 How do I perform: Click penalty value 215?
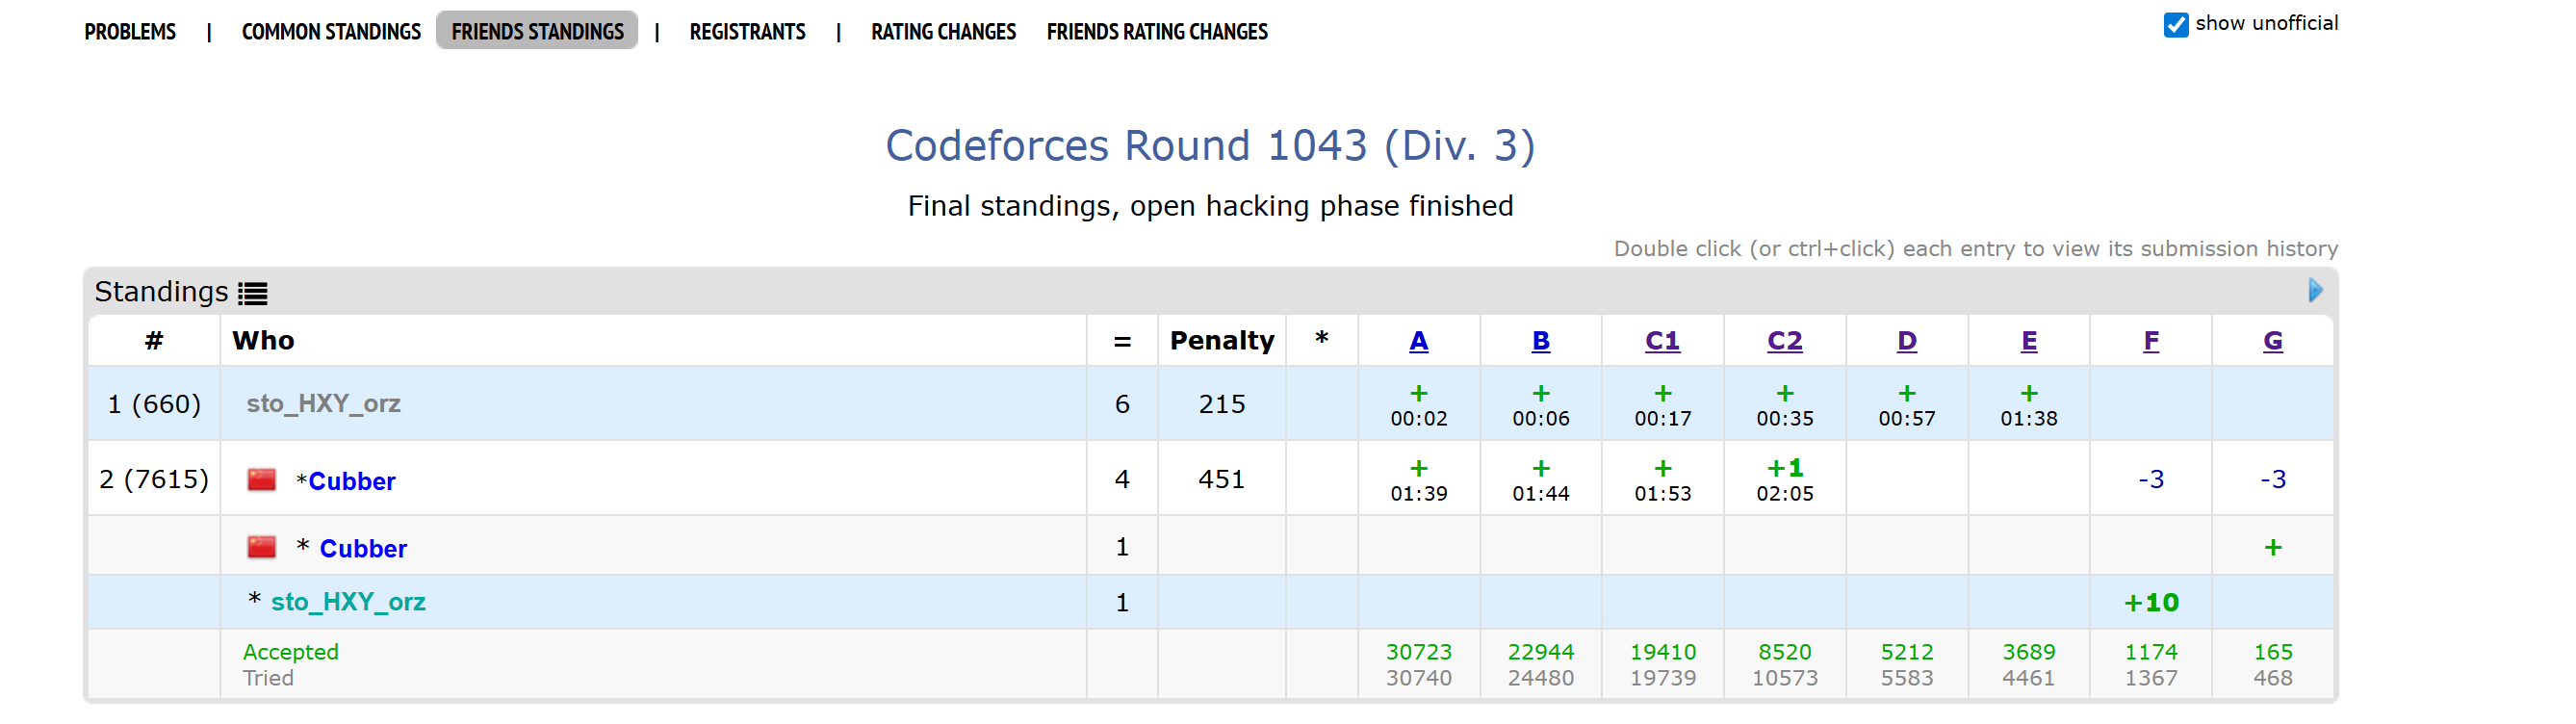(1221, 404)
